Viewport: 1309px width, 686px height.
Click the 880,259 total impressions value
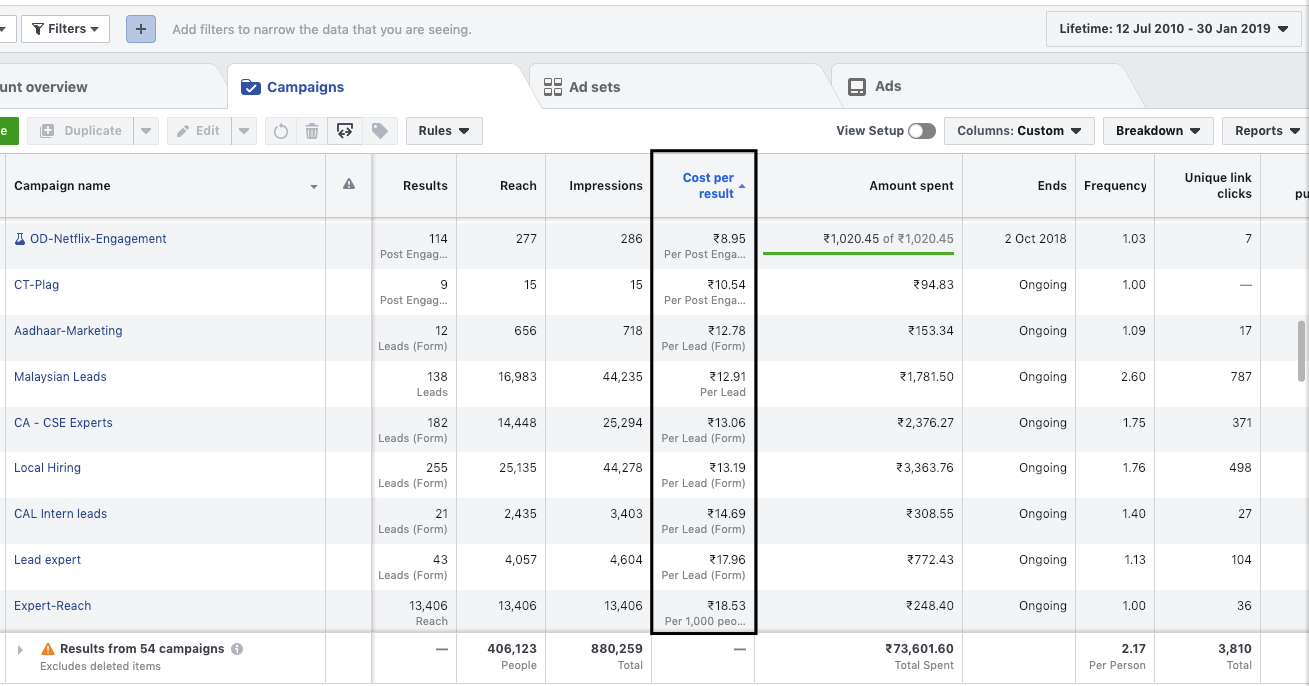(615, 649)
